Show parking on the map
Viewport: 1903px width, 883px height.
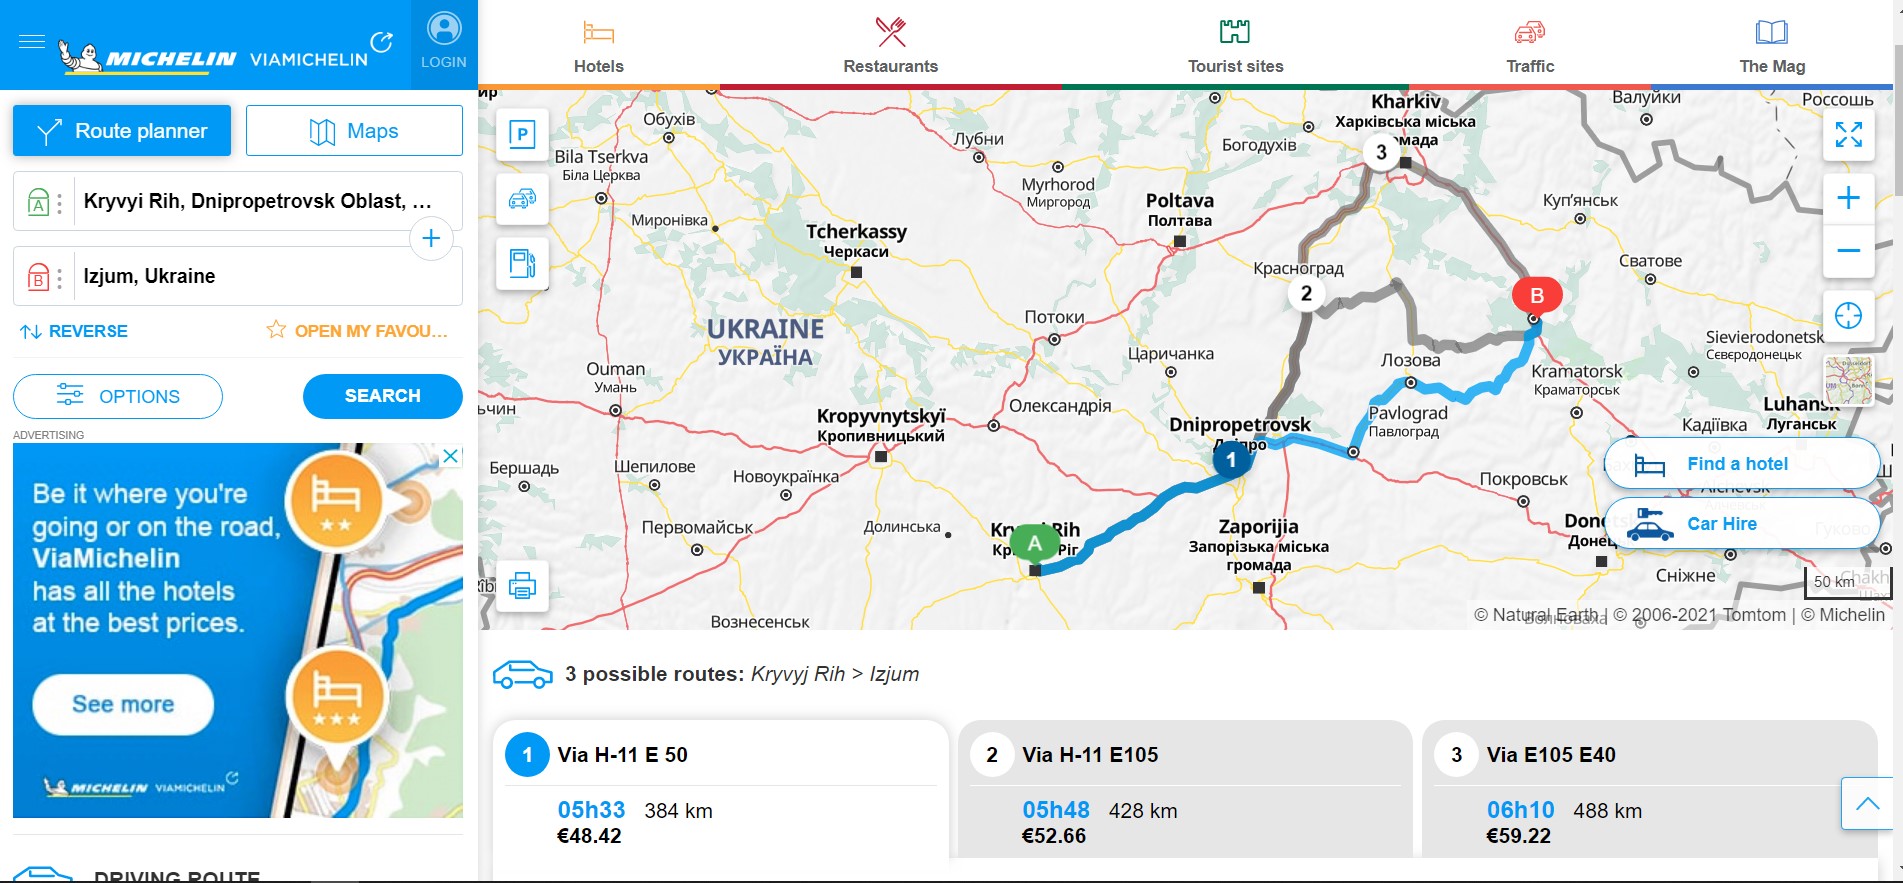pyautogui.click(x=522, y=135)
